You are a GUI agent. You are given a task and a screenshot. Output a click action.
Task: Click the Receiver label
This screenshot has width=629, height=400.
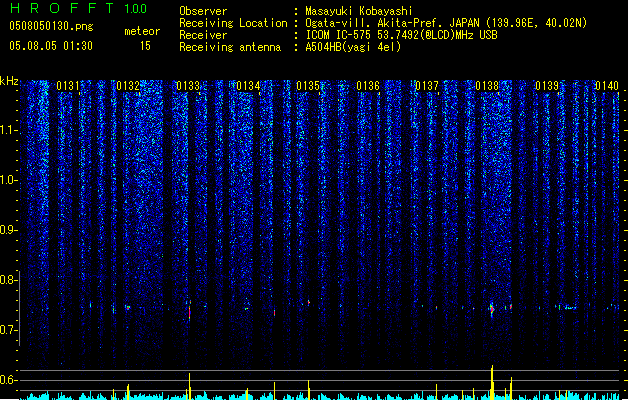click(203, 35)
